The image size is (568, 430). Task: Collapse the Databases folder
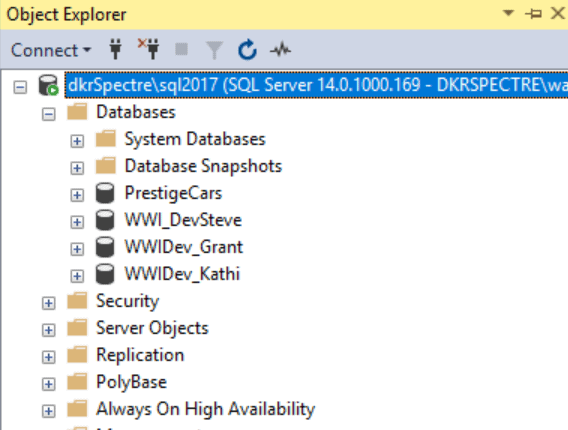(49, 114)
